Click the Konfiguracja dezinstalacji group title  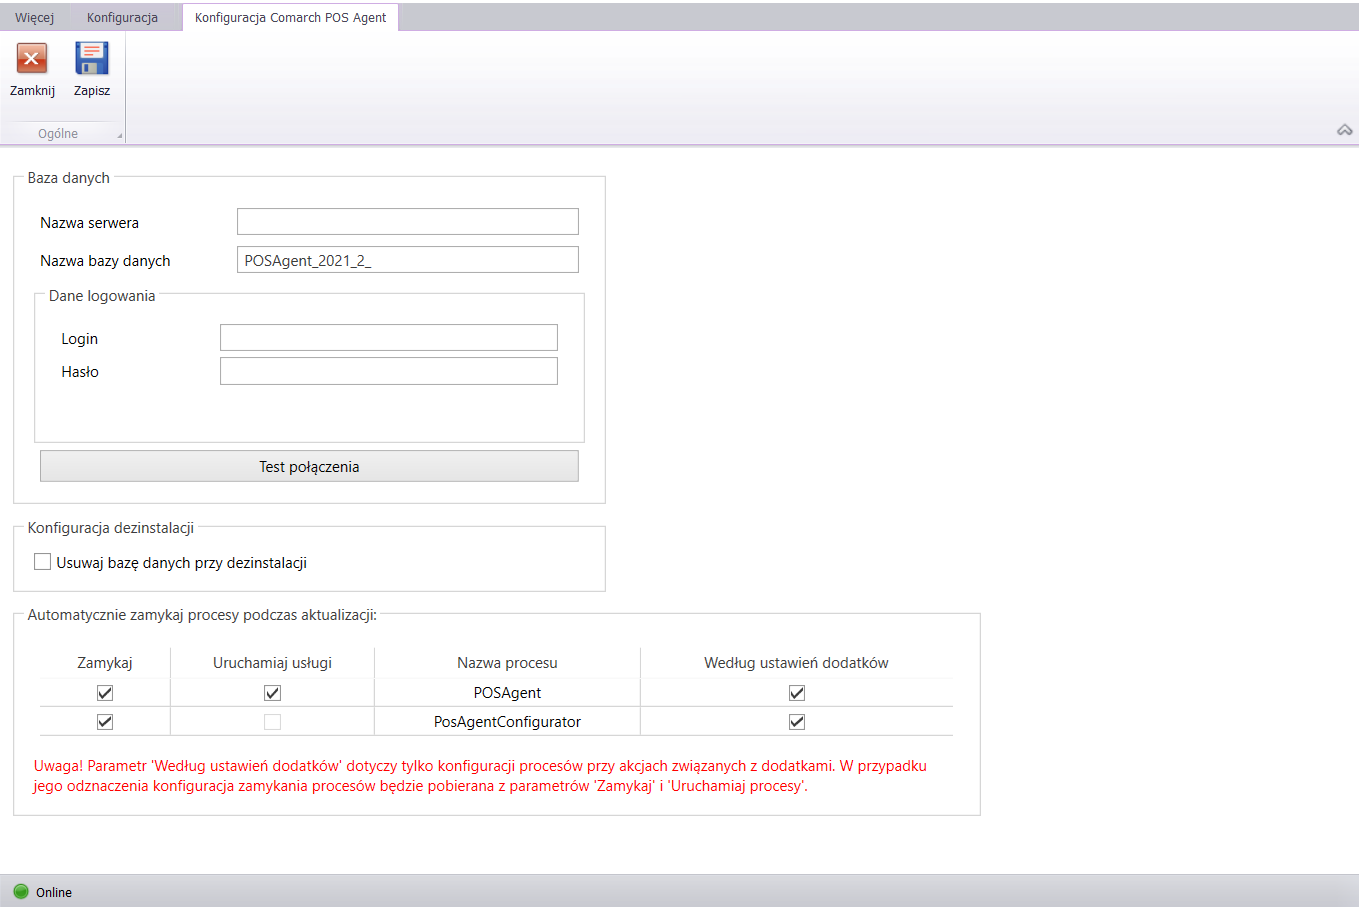(x=111, y=527)
